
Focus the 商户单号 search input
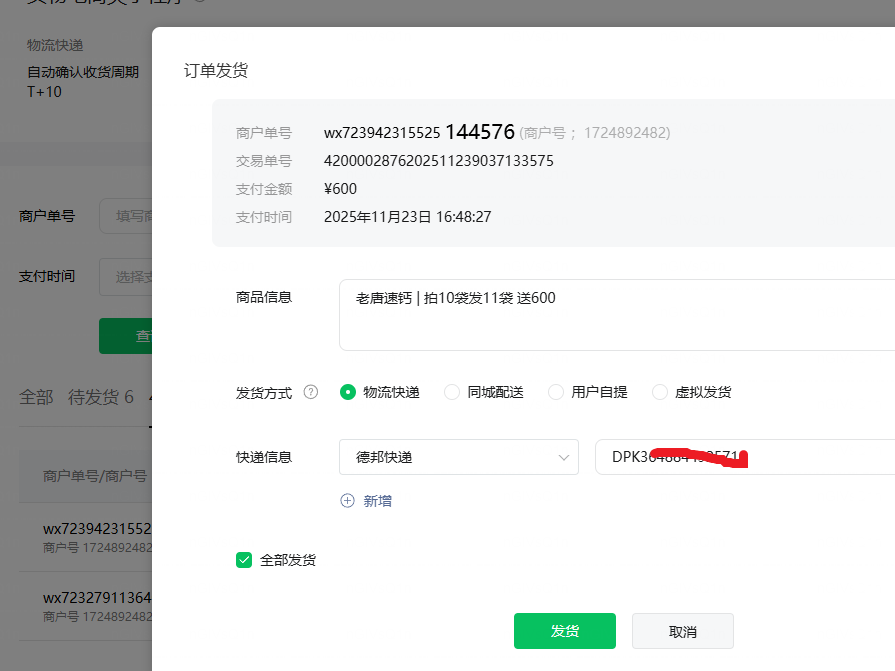[125, 216]
